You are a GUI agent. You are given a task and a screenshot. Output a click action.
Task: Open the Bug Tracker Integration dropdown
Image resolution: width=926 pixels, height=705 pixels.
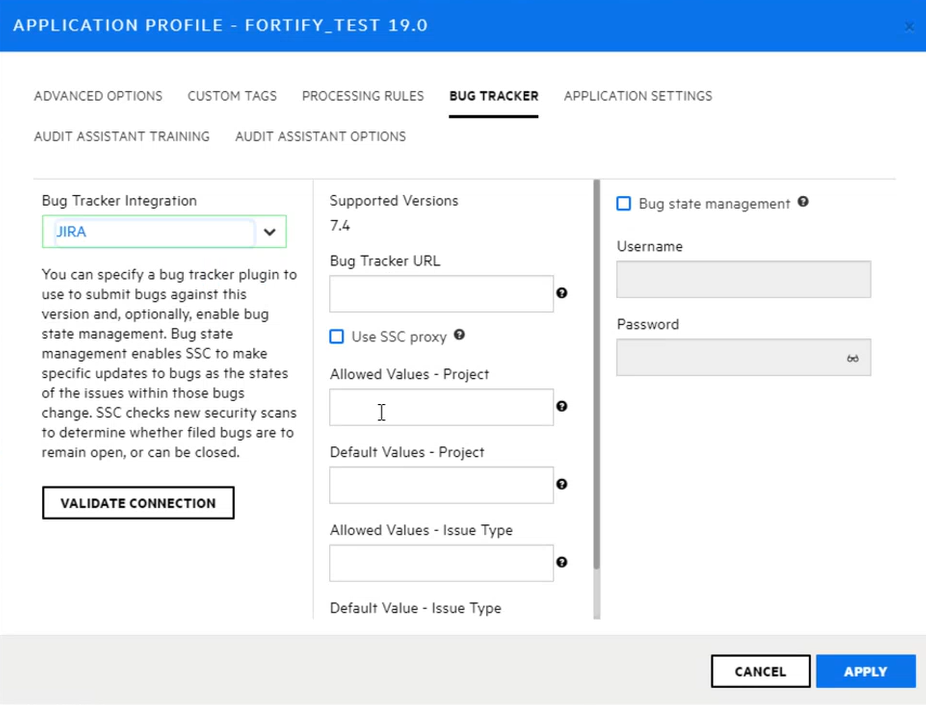269,232
